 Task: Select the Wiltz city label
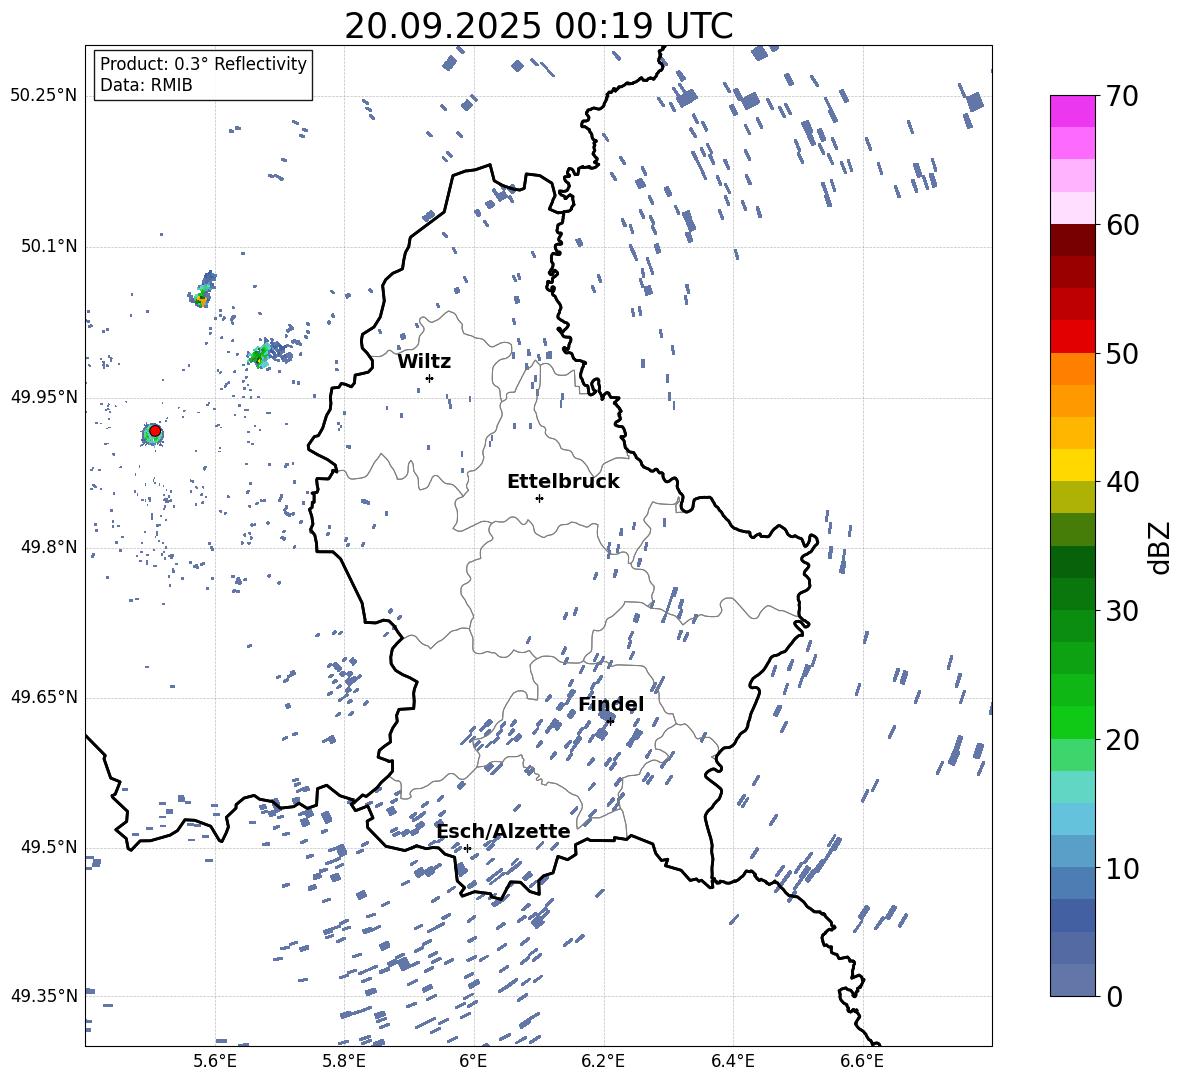424,362
